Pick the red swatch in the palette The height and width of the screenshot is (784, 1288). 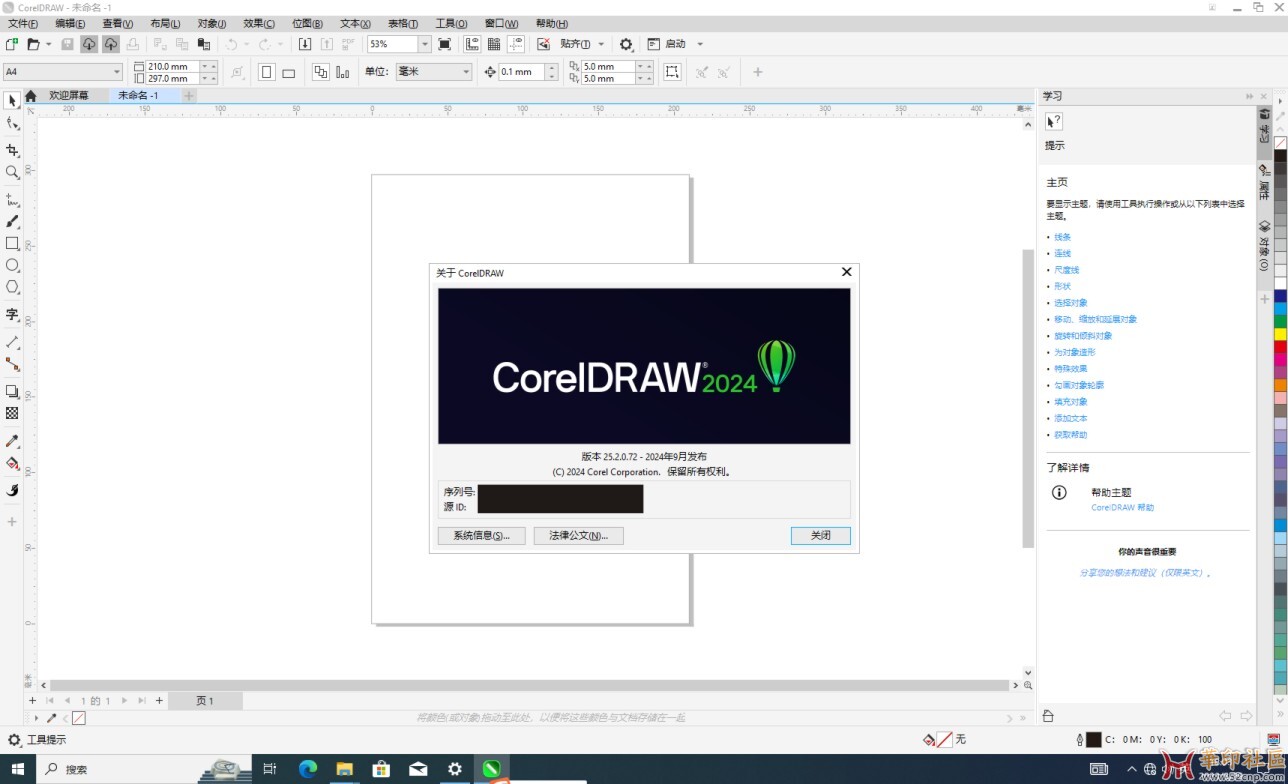pyautogui.click(x=1280, y=346)
